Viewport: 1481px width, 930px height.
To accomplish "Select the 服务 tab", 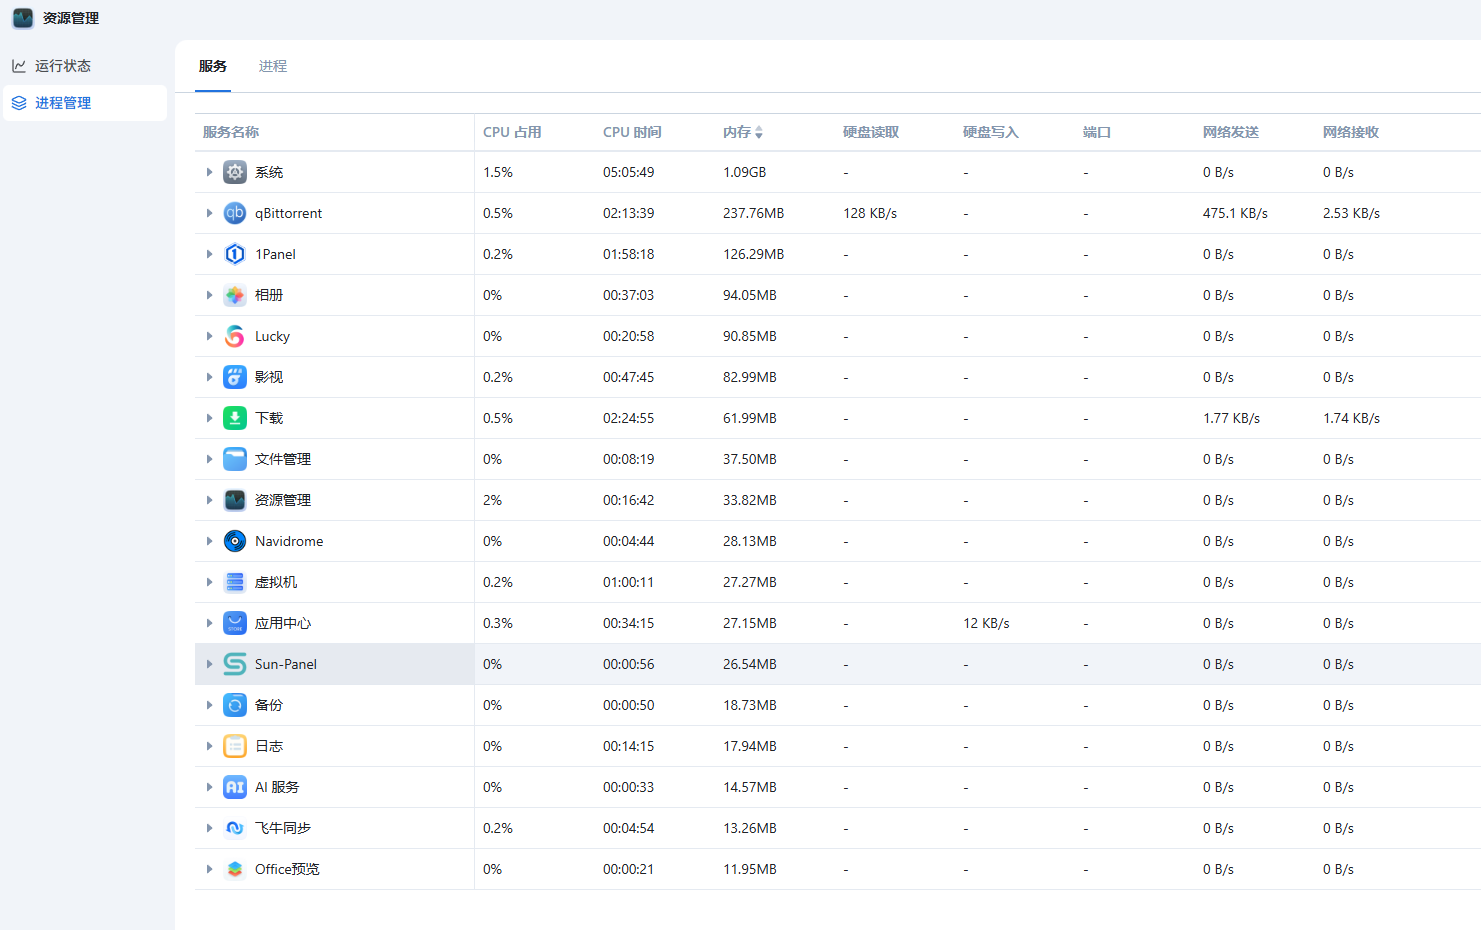I will pos(212,66).
